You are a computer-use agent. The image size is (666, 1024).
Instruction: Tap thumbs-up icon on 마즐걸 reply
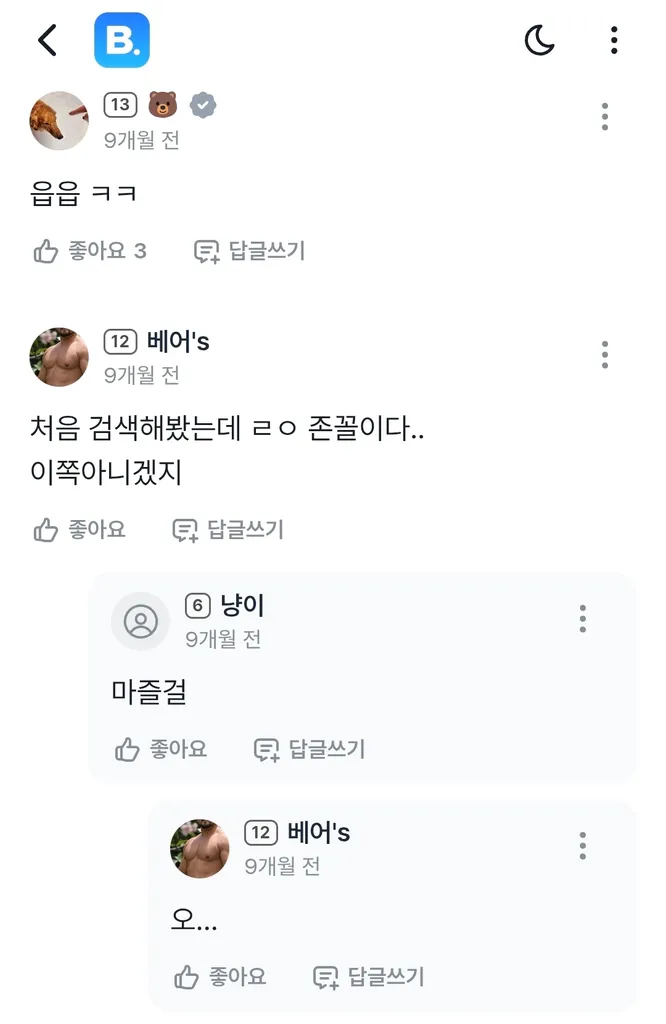point(127,749)
